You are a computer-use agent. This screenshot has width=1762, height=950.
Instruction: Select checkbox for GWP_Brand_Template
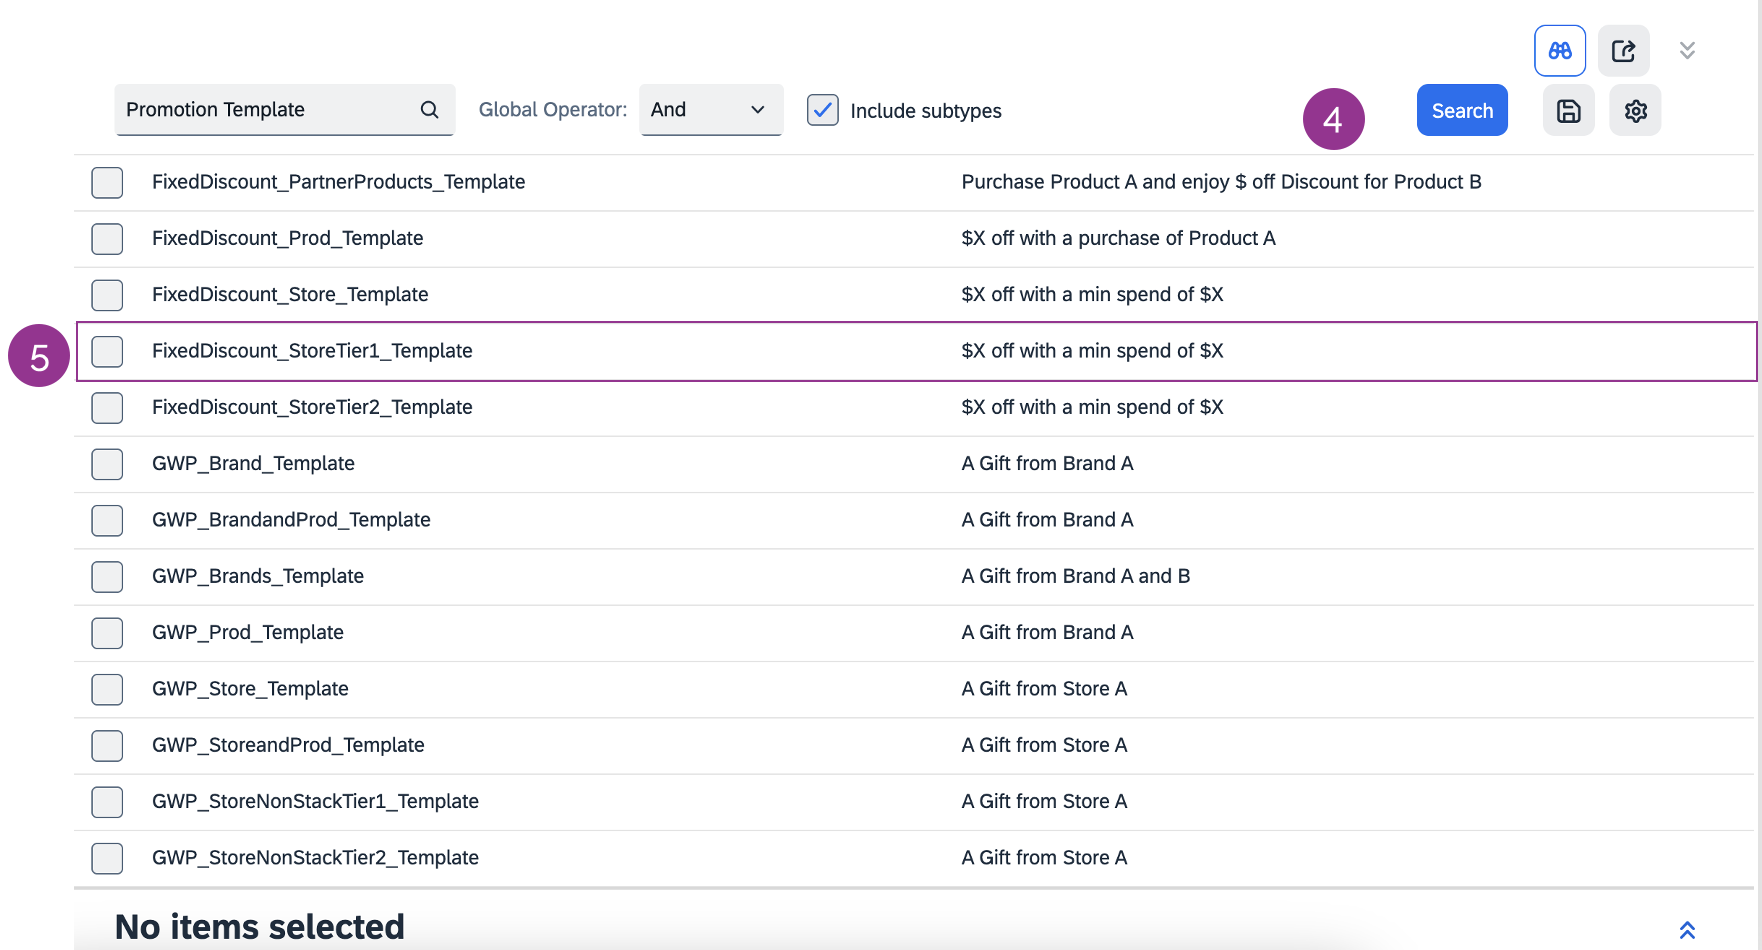tap(107, 464)
